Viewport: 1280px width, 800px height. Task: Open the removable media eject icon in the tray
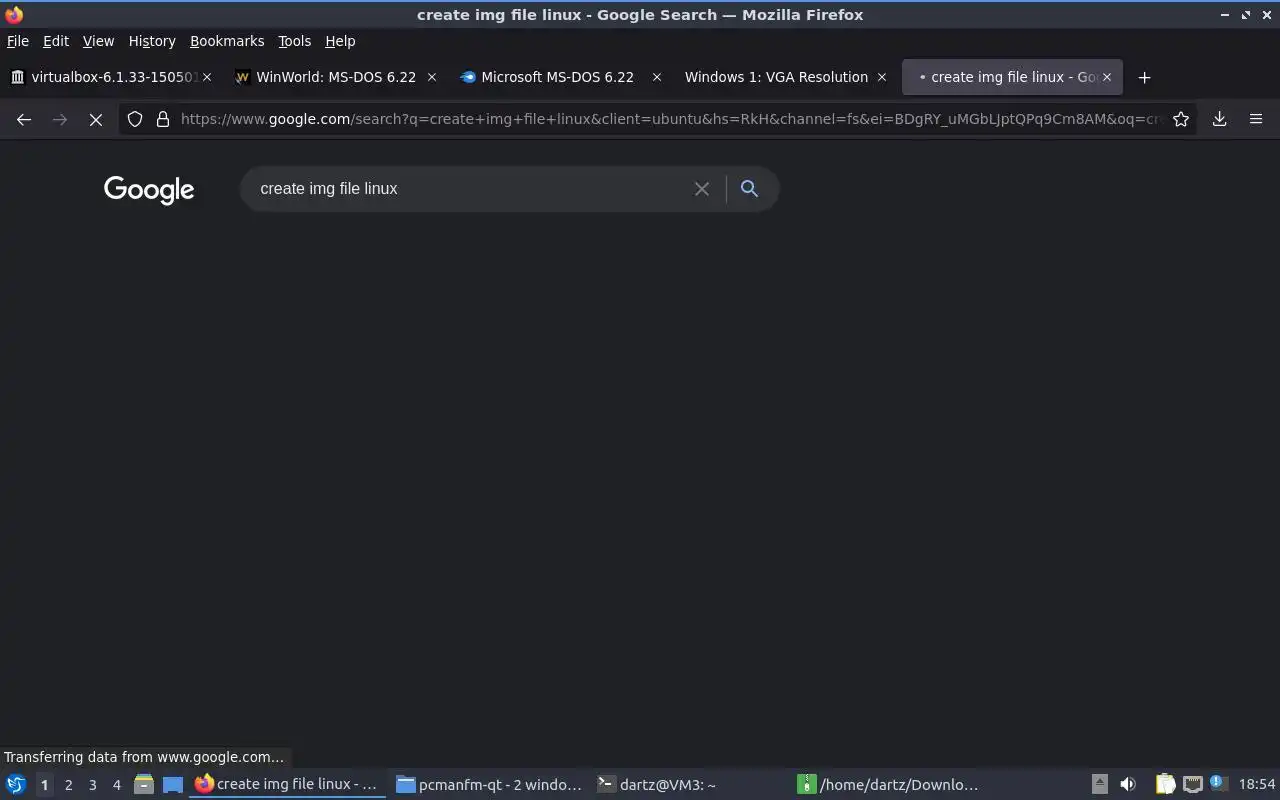point(1099,784)
